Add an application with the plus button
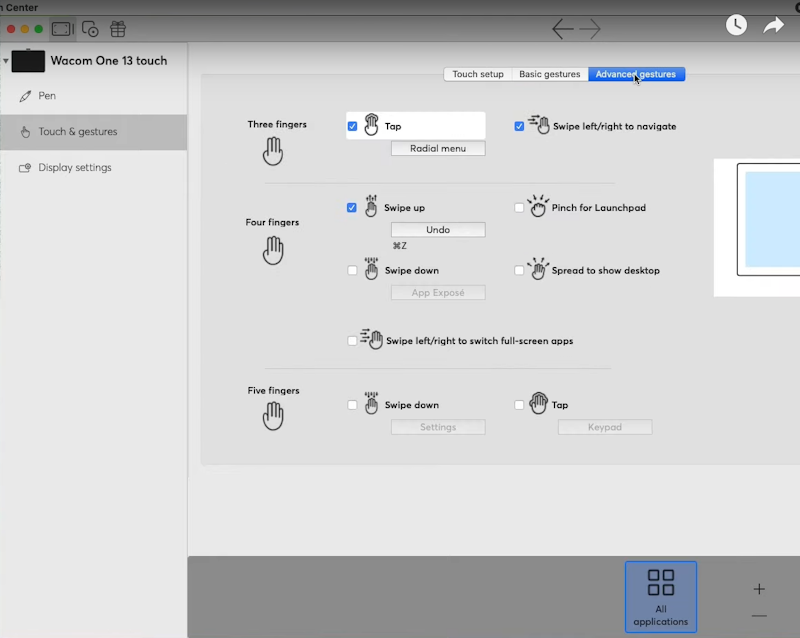The image size is (800, 638). coord(759,589)
